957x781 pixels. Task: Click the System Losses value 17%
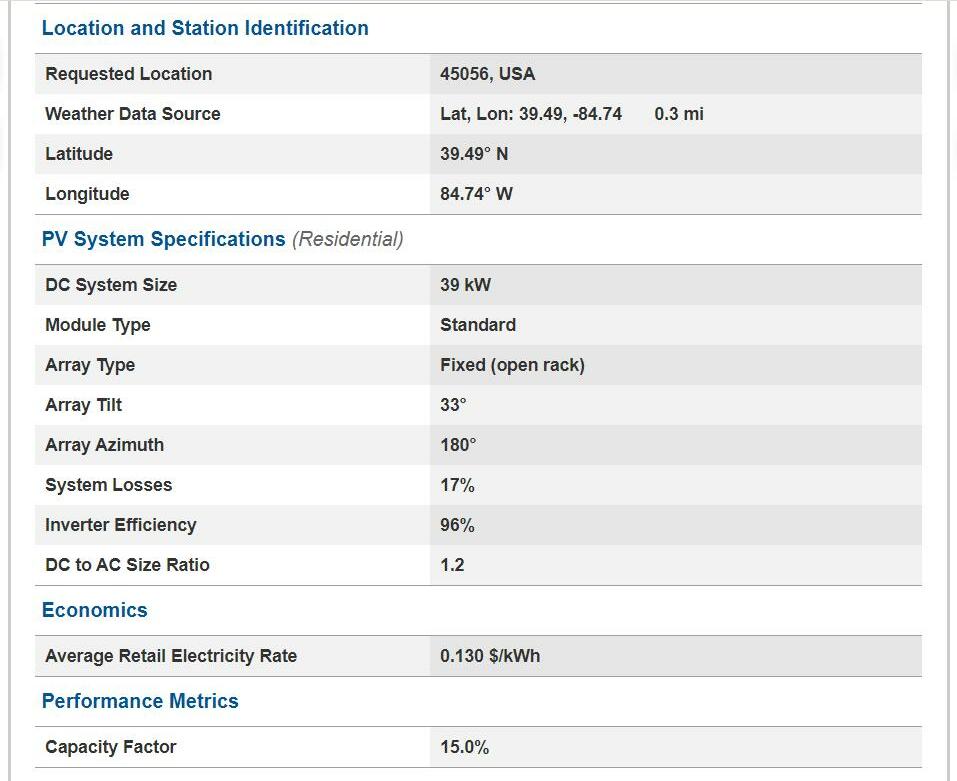pos(457,485)
